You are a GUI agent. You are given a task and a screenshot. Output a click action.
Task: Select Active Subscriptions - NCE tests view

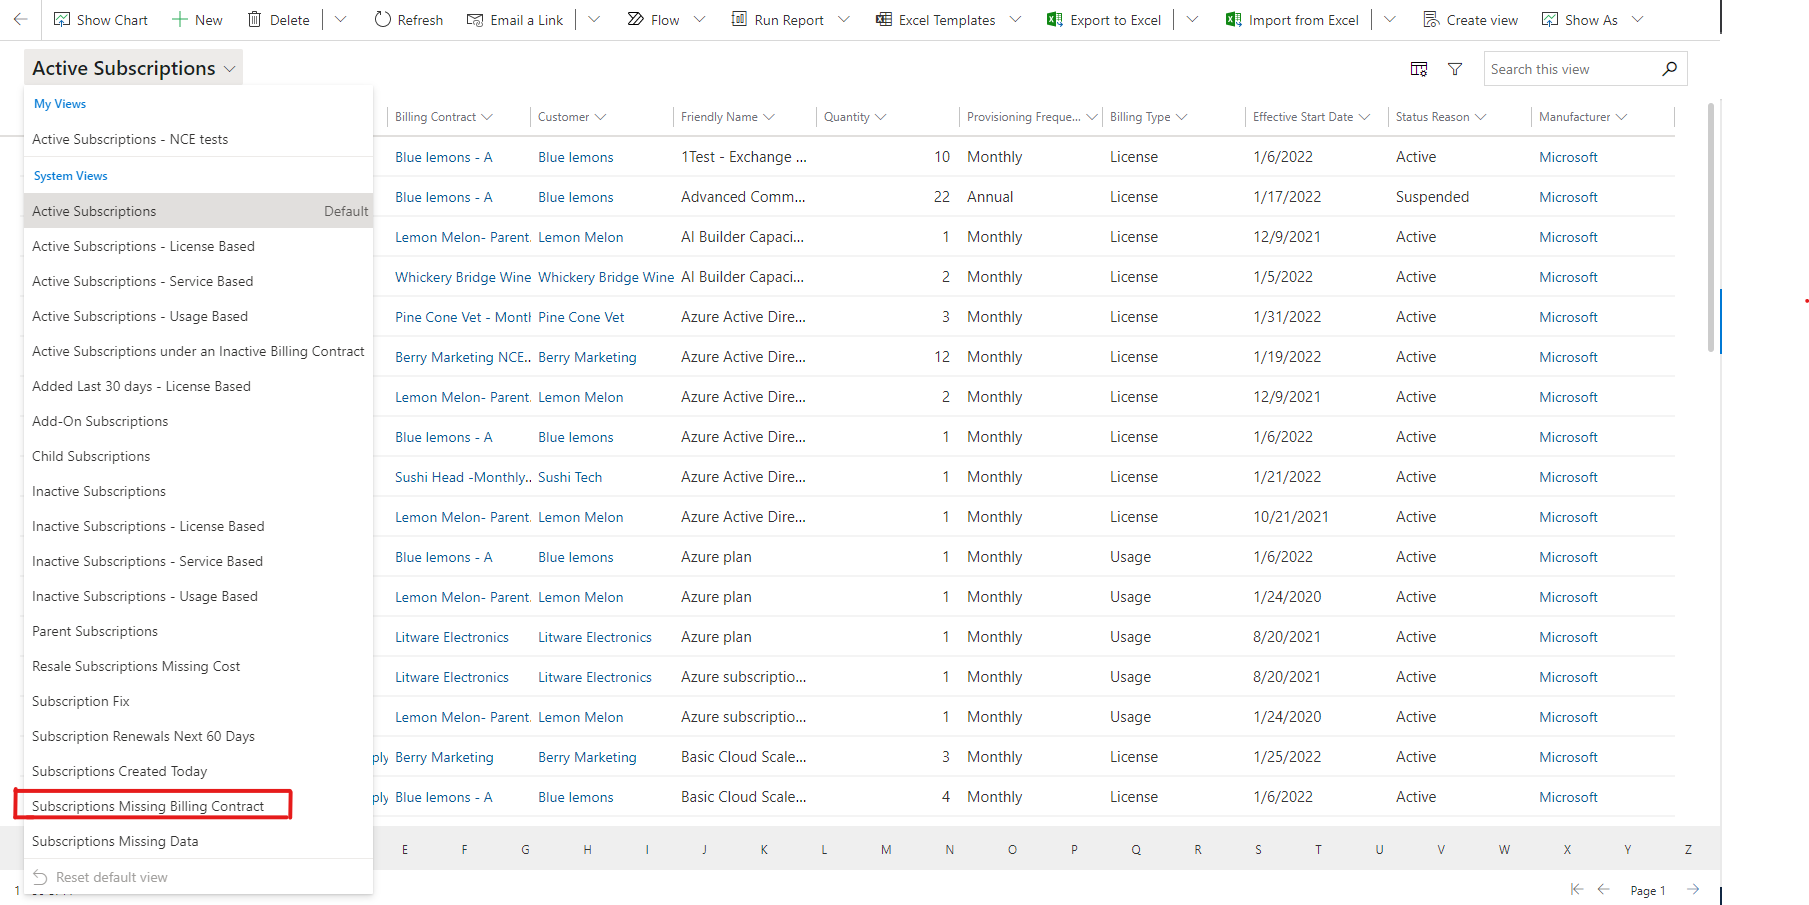coord(198,139)
